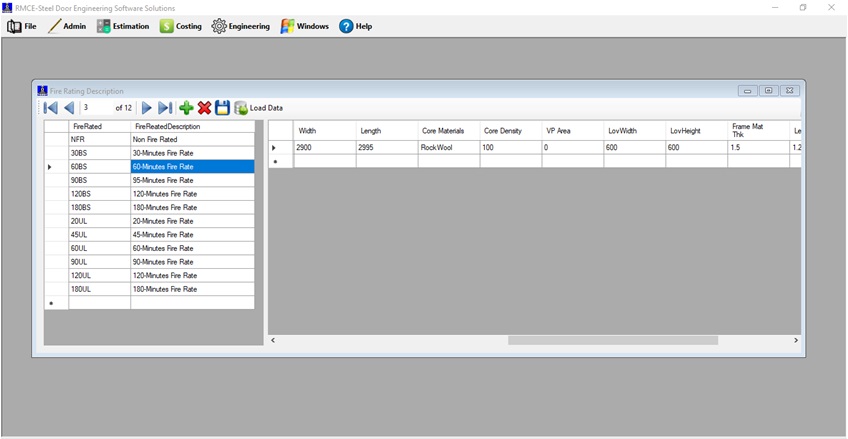Click the Core Density column header
Image resolution: width=848 pixels, height=439 pixels.
[511, 131]
